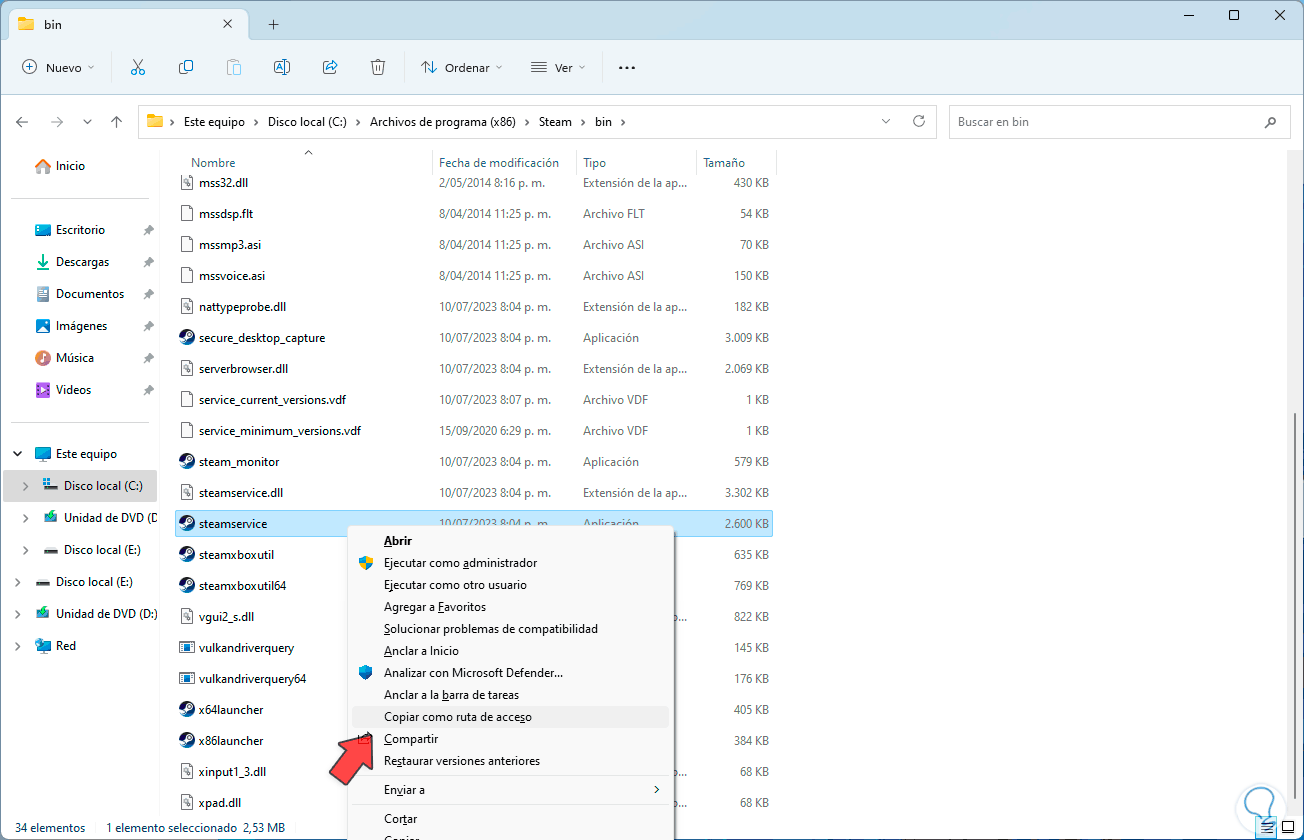Click the Delete trash icon in toolbar

pos(378,67)
